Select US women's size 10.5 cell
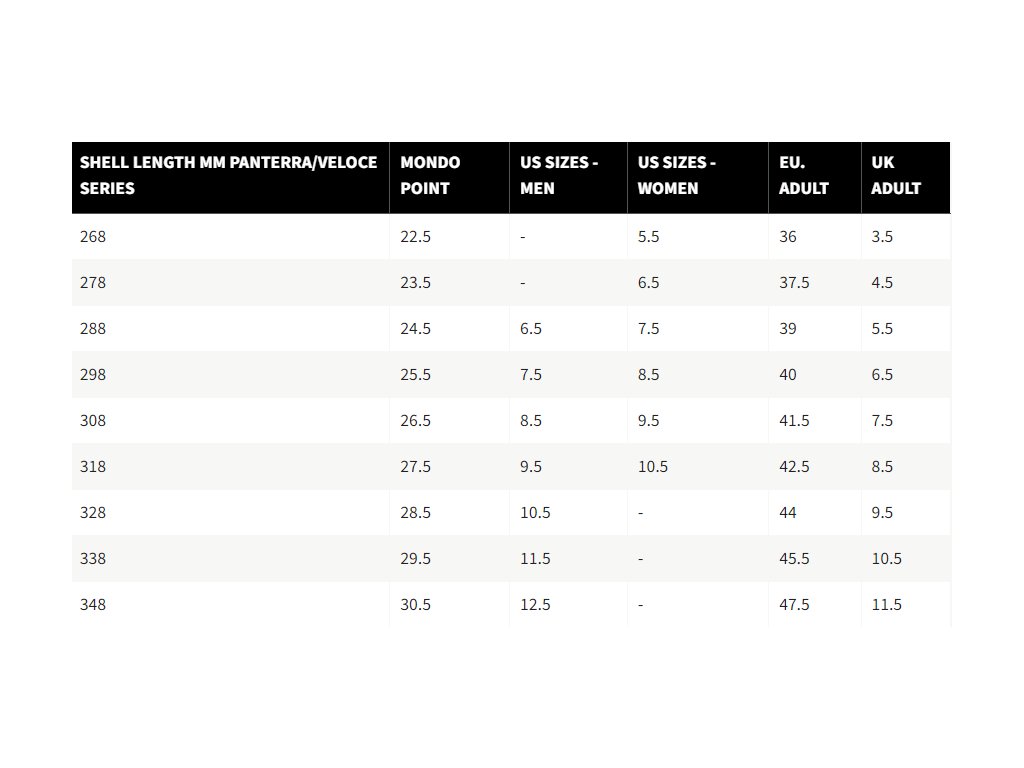This screenshot has width=1024, height=768. point(652,467)
